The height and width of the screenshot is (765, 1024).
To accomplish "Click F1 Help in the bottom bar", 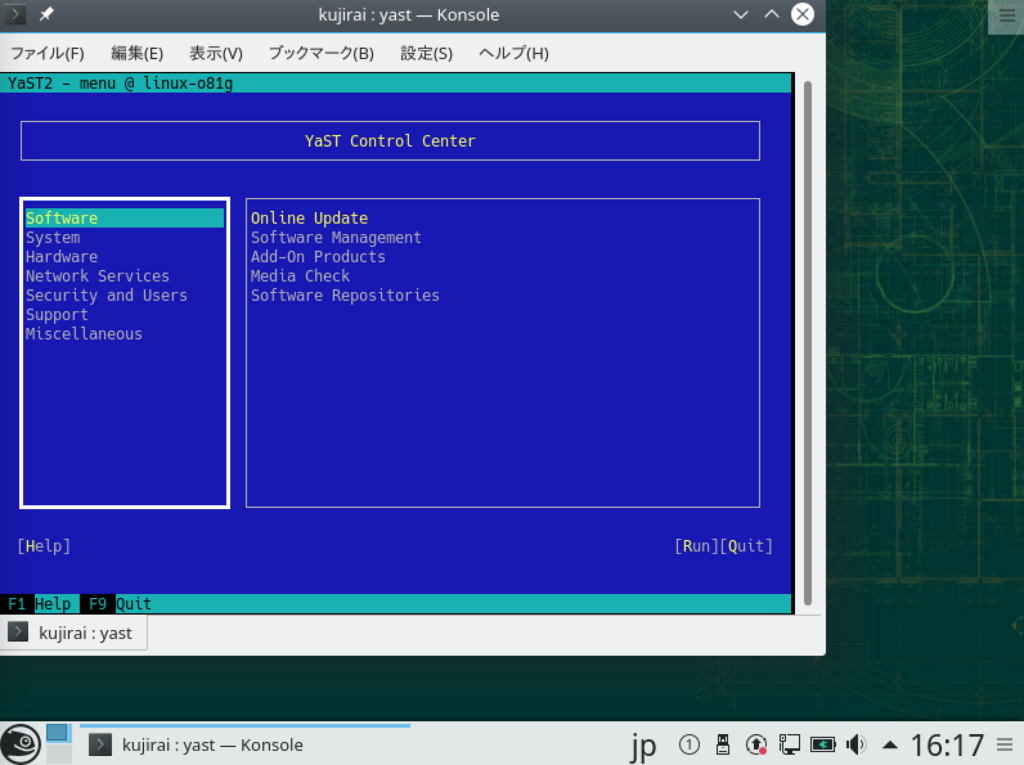I will [x=39, y=604].
